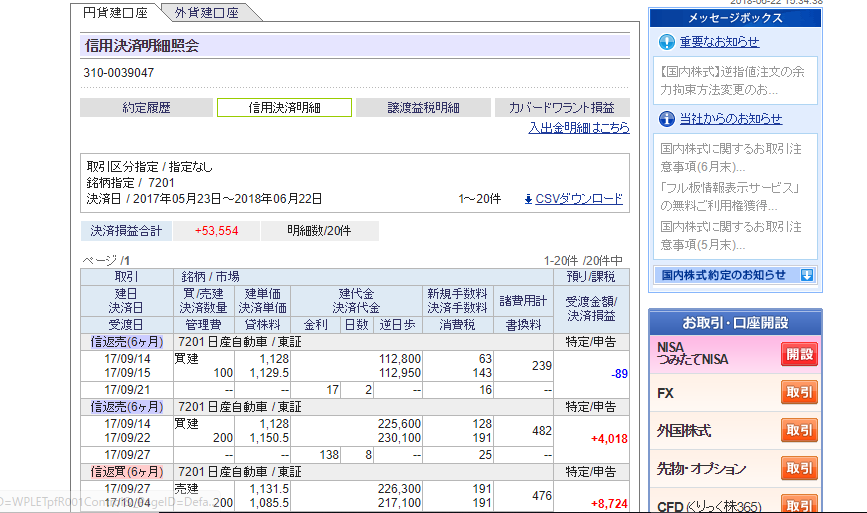Click the -89 決済損益 value
The image size is (867, 513).
pos(619,374)
